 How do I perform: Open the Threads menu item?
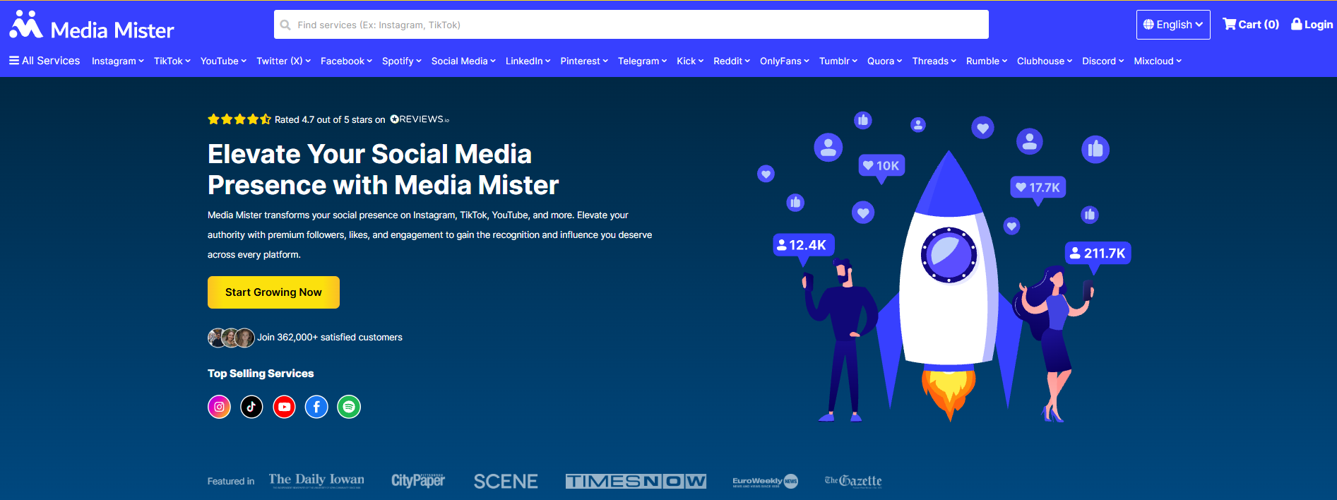(935, 61)
